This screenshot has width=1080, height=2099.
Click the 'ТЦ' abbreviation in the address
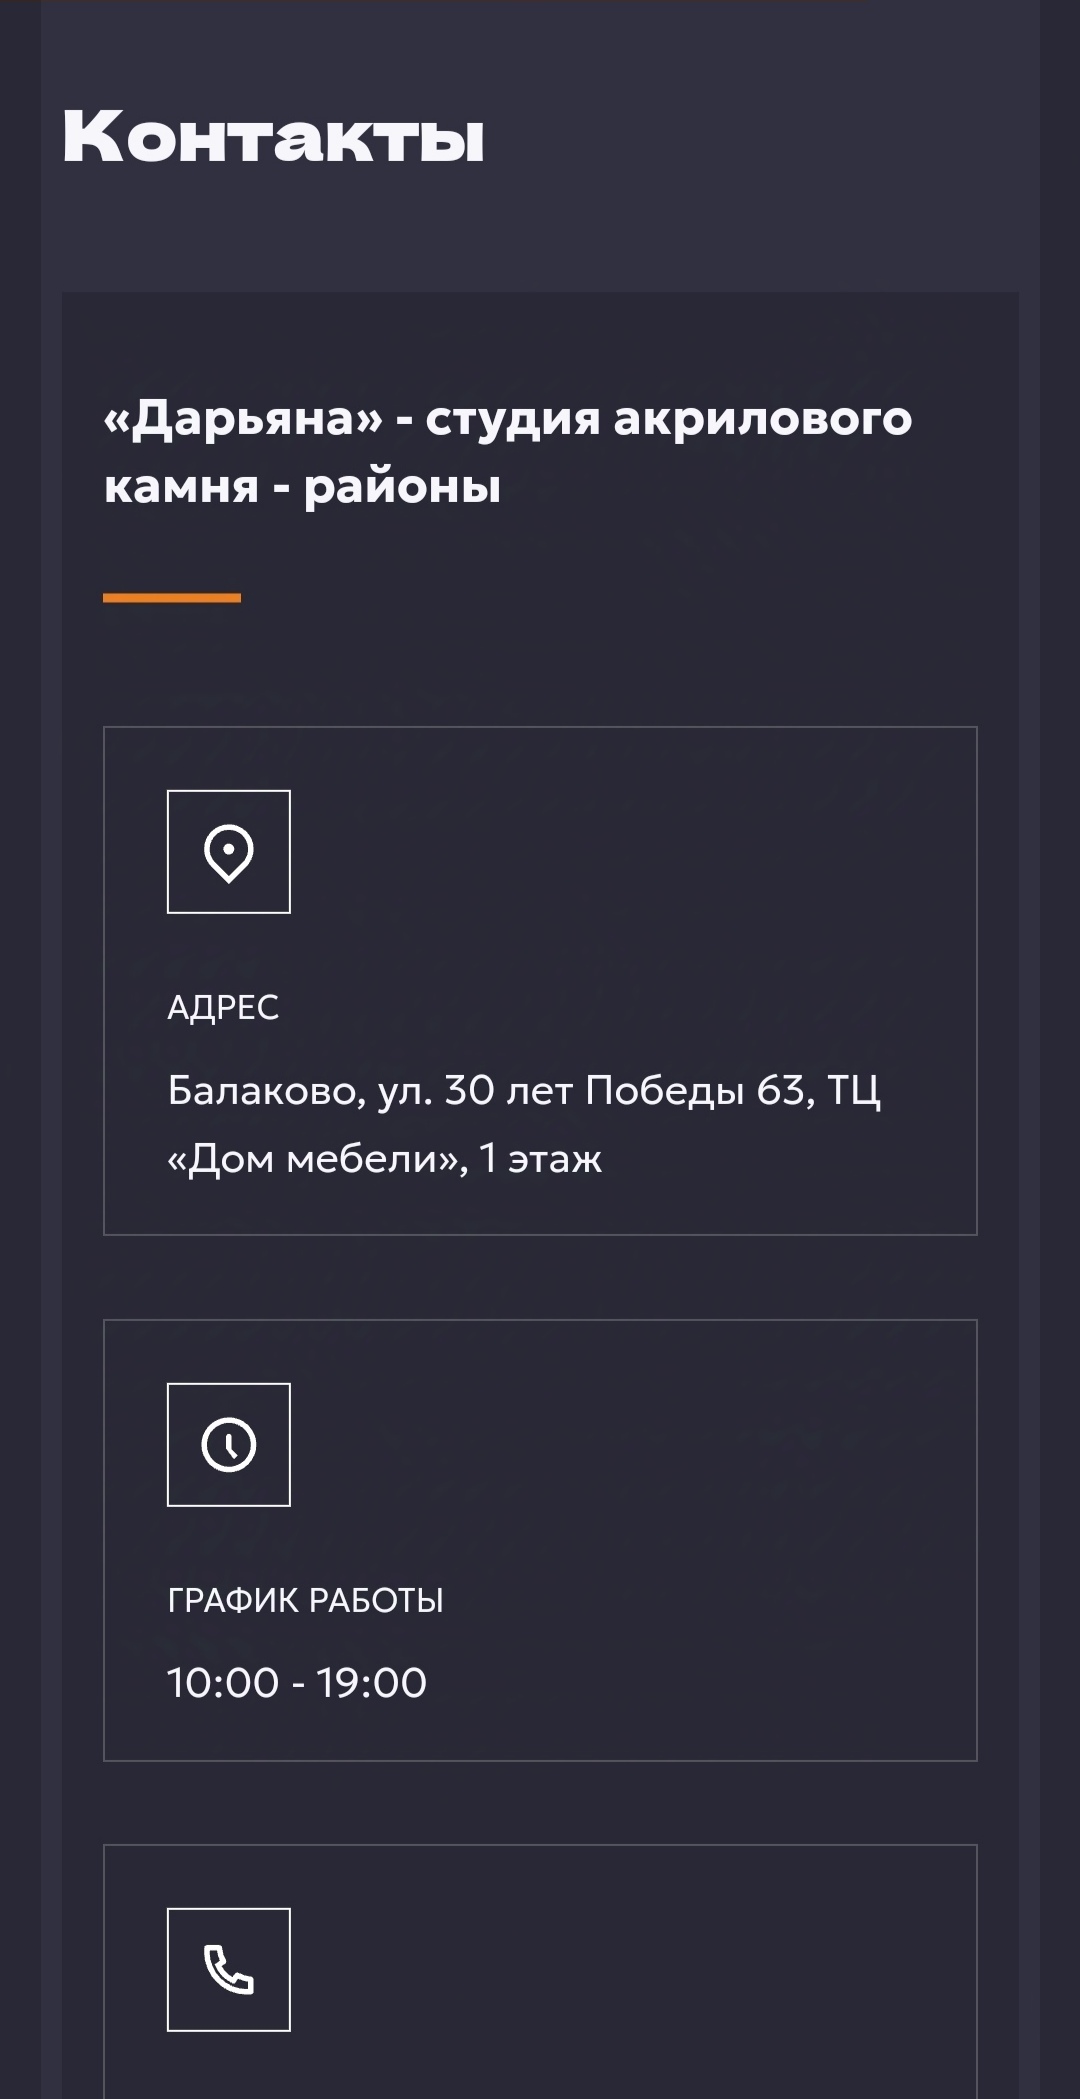853,1090
